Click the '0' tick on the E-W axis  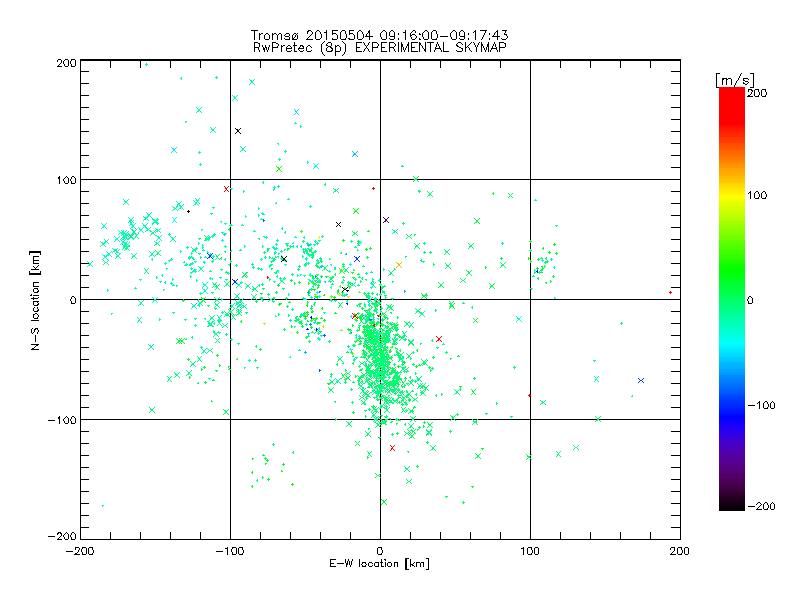tap(380, 551)
